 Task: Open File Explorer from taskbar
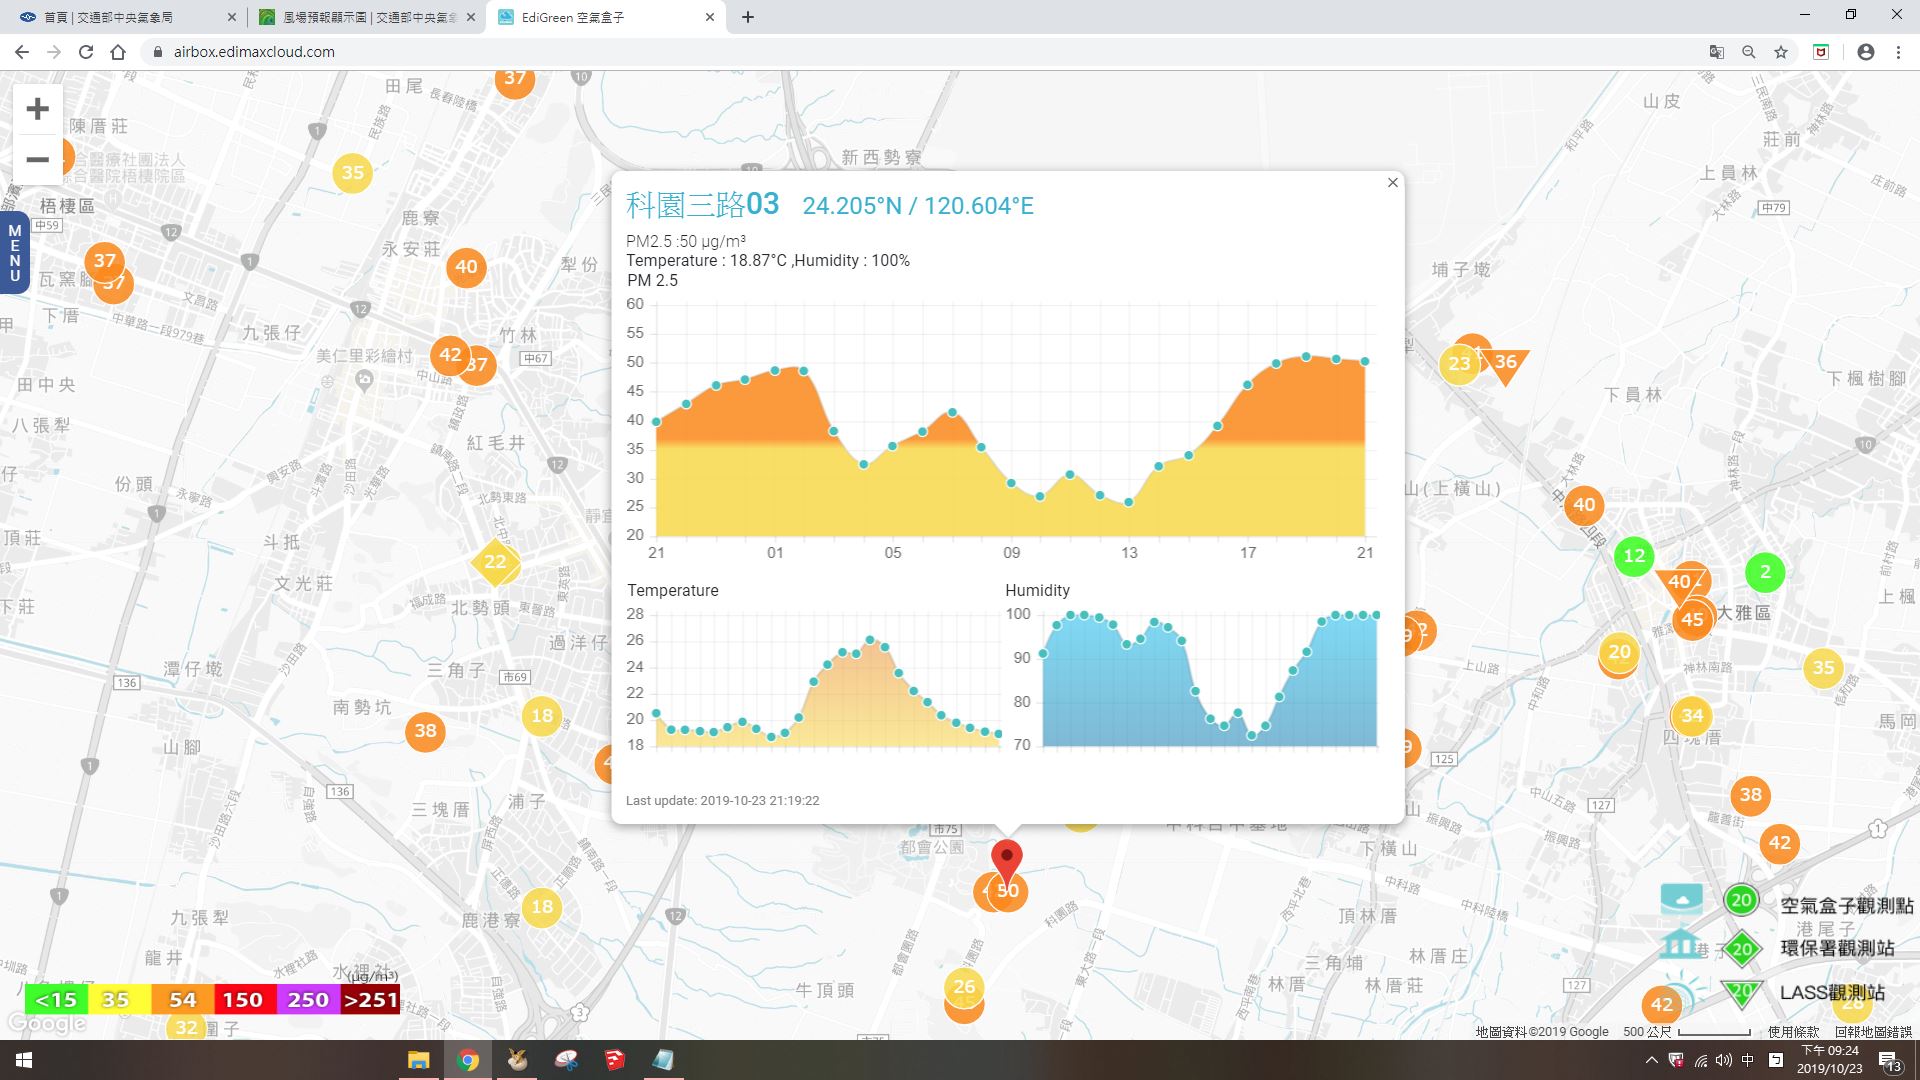point(418,1060)
